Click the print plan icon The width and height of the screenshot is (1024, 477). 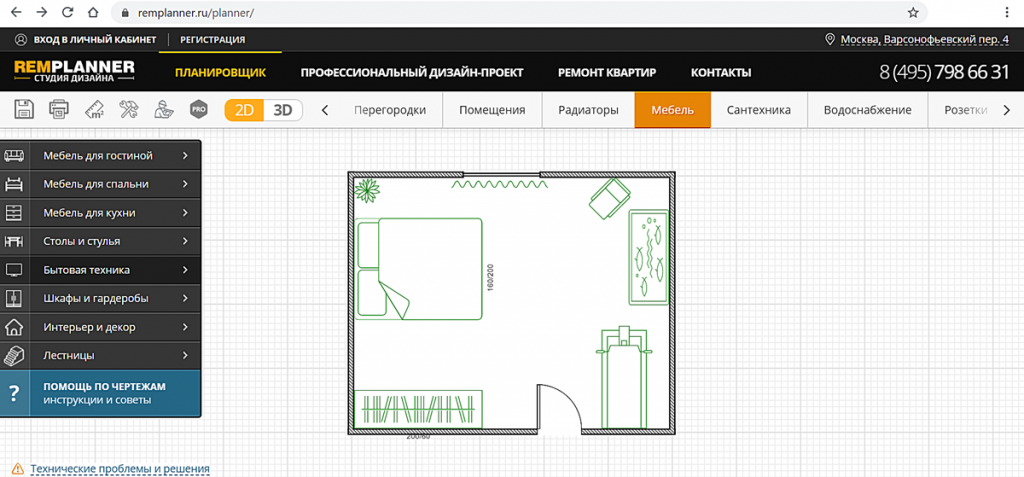tap(59, 109)
